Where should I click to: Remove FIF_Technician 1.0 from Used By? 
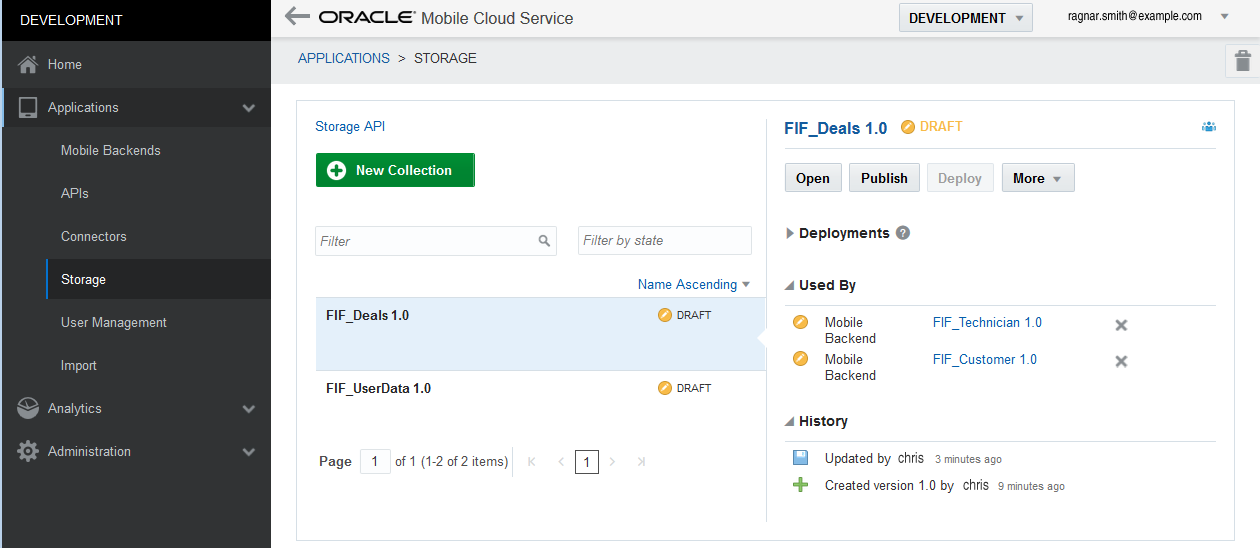[x=1121, y=325]
